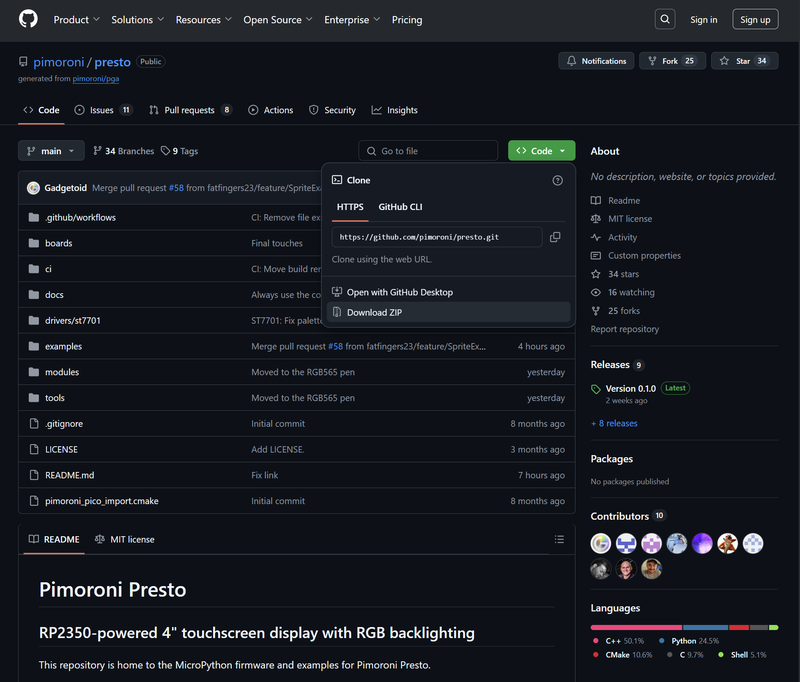Expand the Product navigation menu

76,20
